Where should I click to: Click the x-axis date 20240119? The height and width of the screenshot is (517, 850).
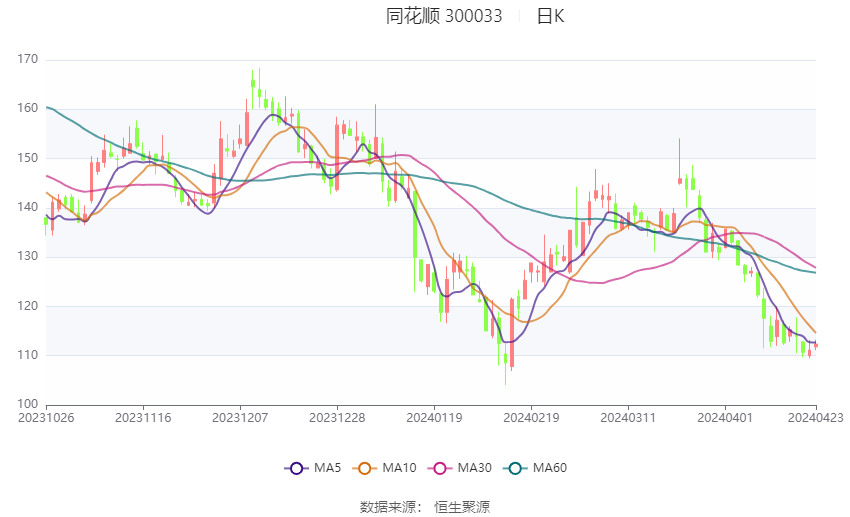(x=434, y=418)
